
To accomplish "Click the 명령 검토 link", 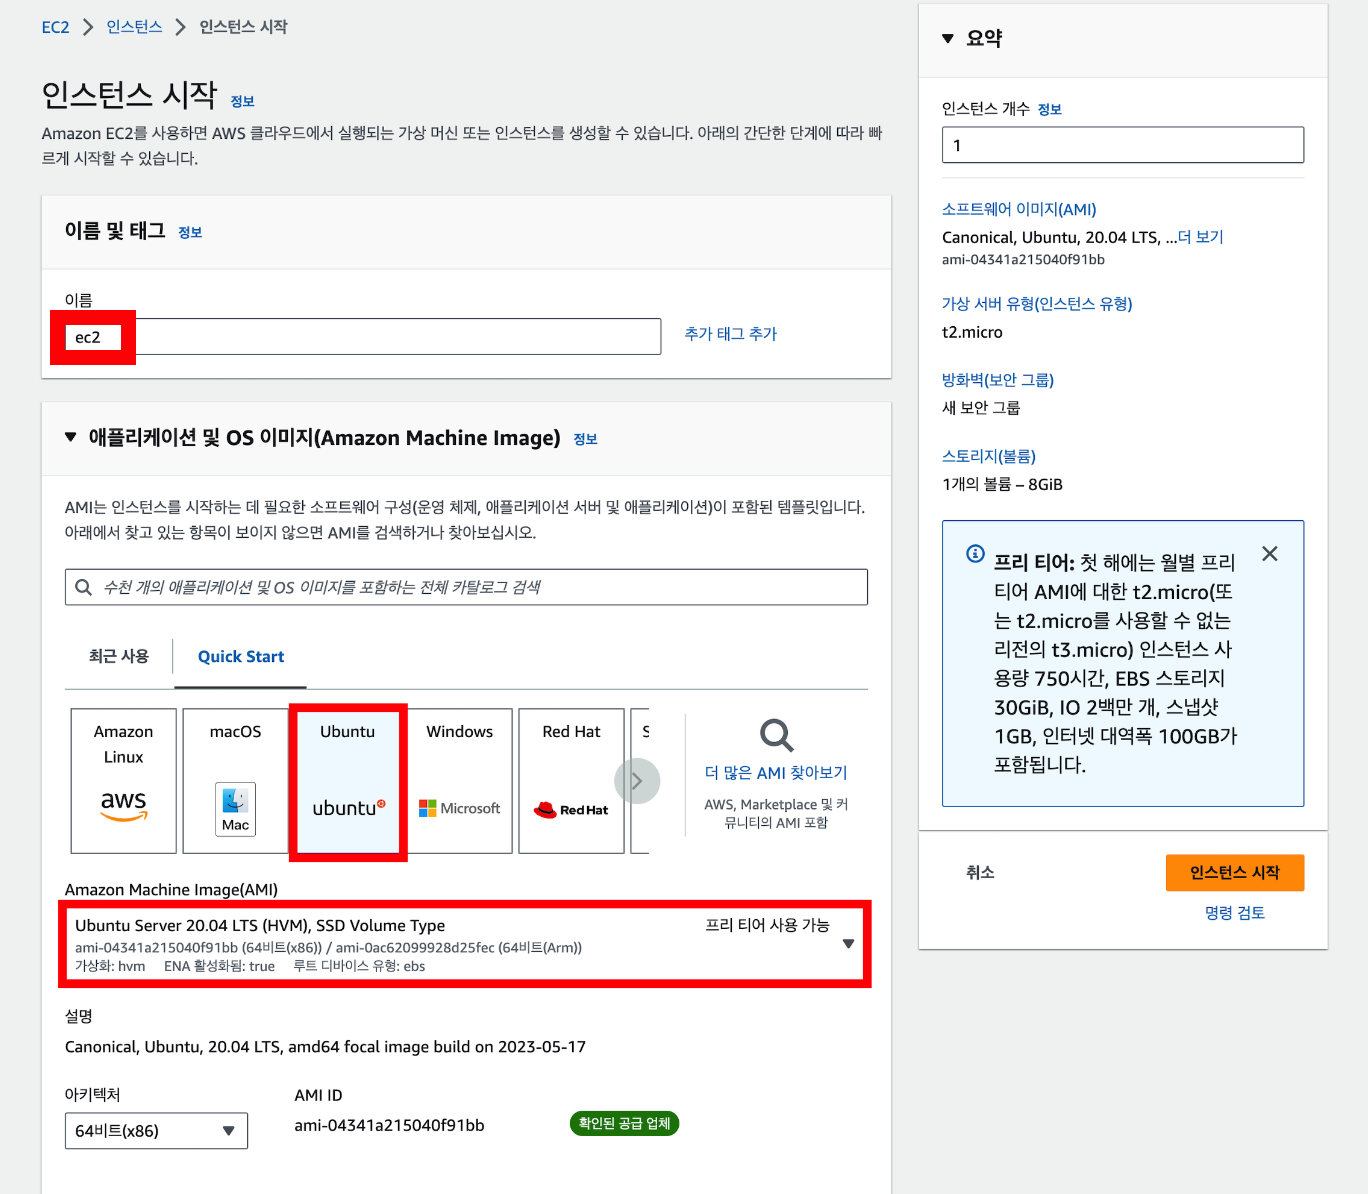I will pos(1235,913).
